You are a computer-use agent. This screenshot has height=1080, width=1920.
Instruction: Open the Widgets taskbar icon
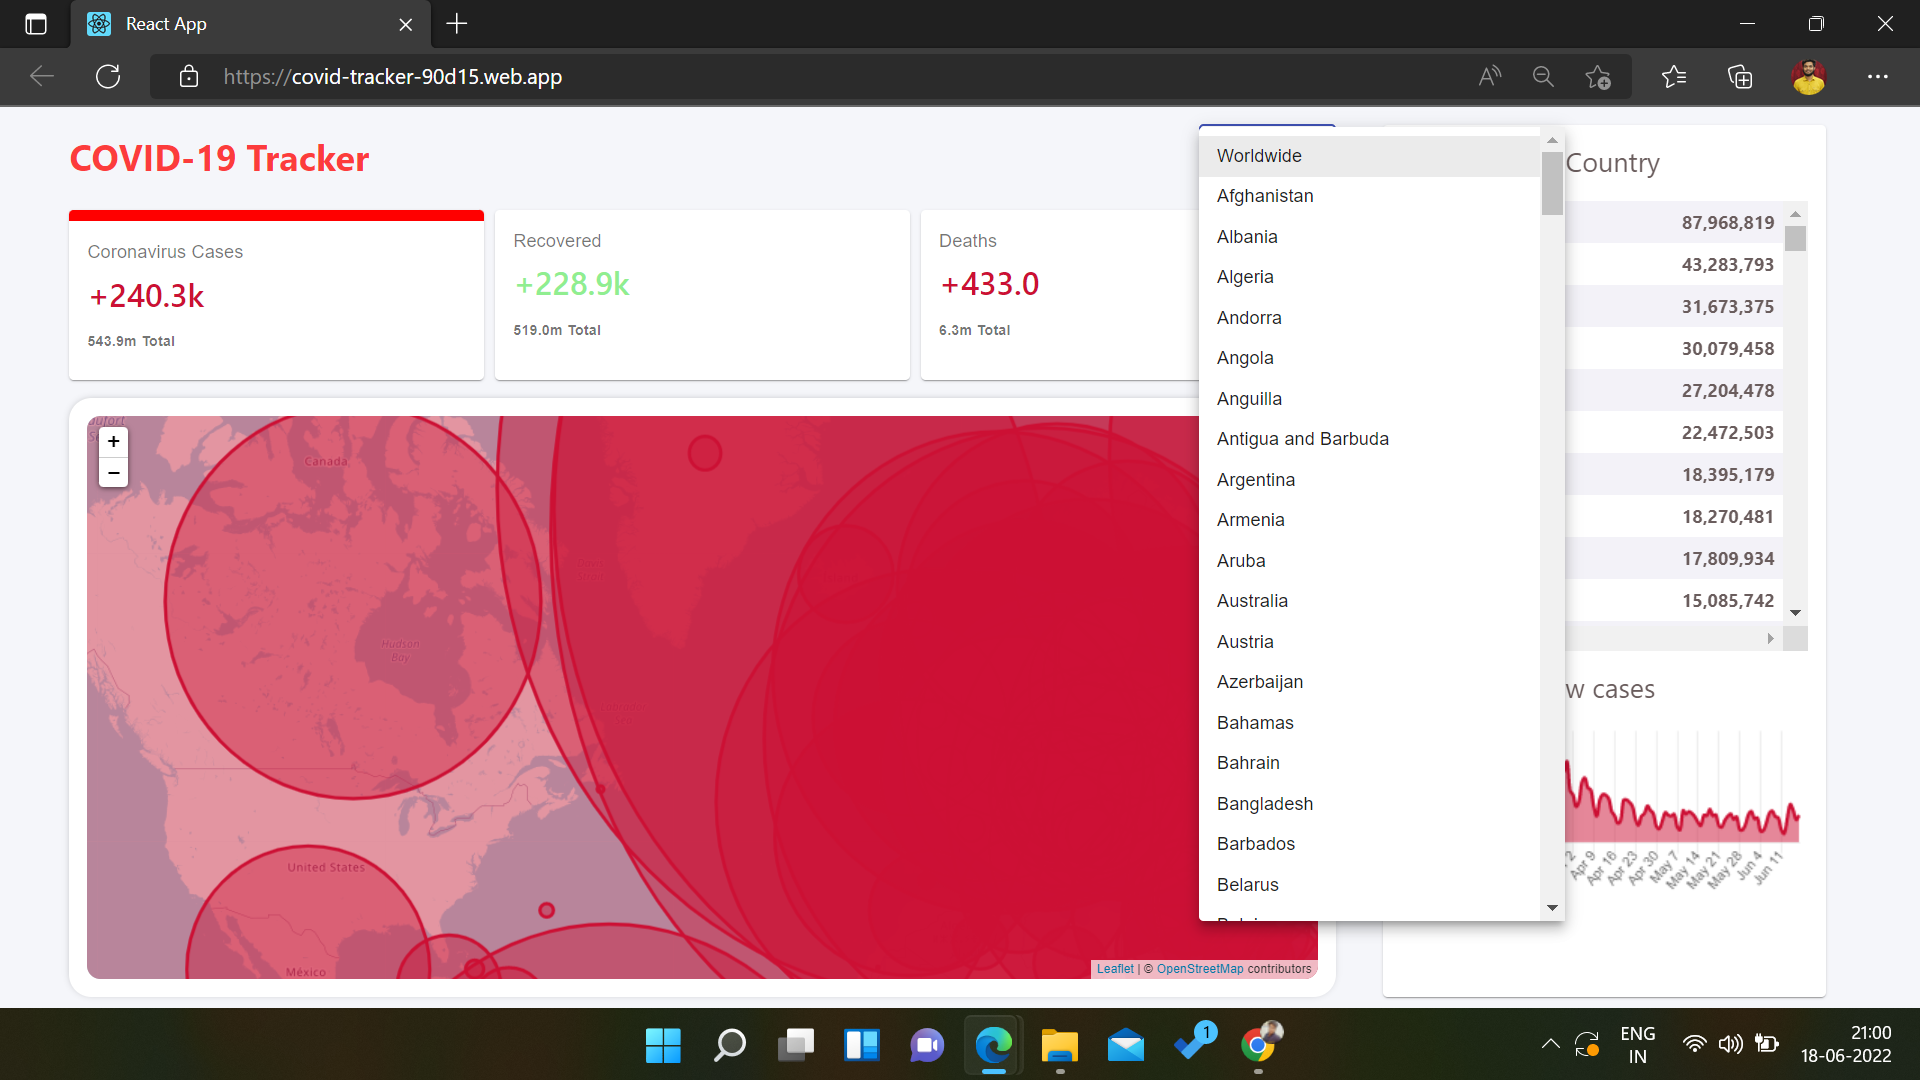coord(861,1046)
